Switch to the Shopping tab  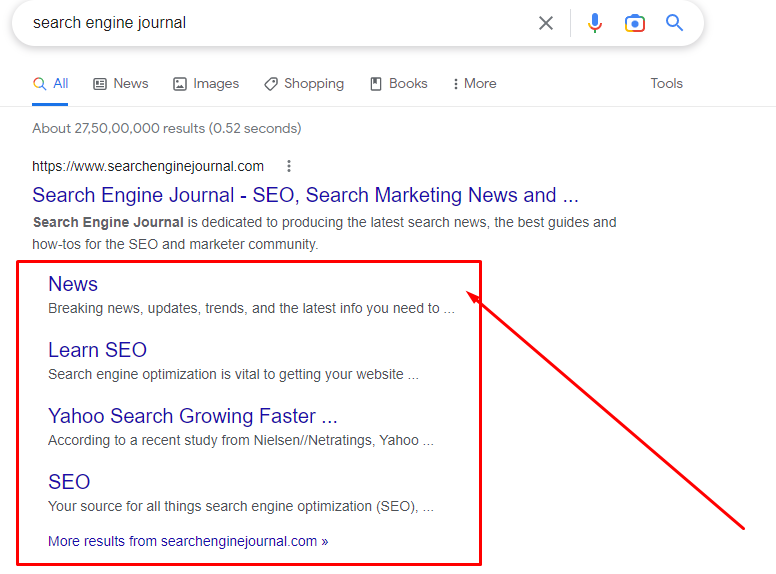[304, 84]
